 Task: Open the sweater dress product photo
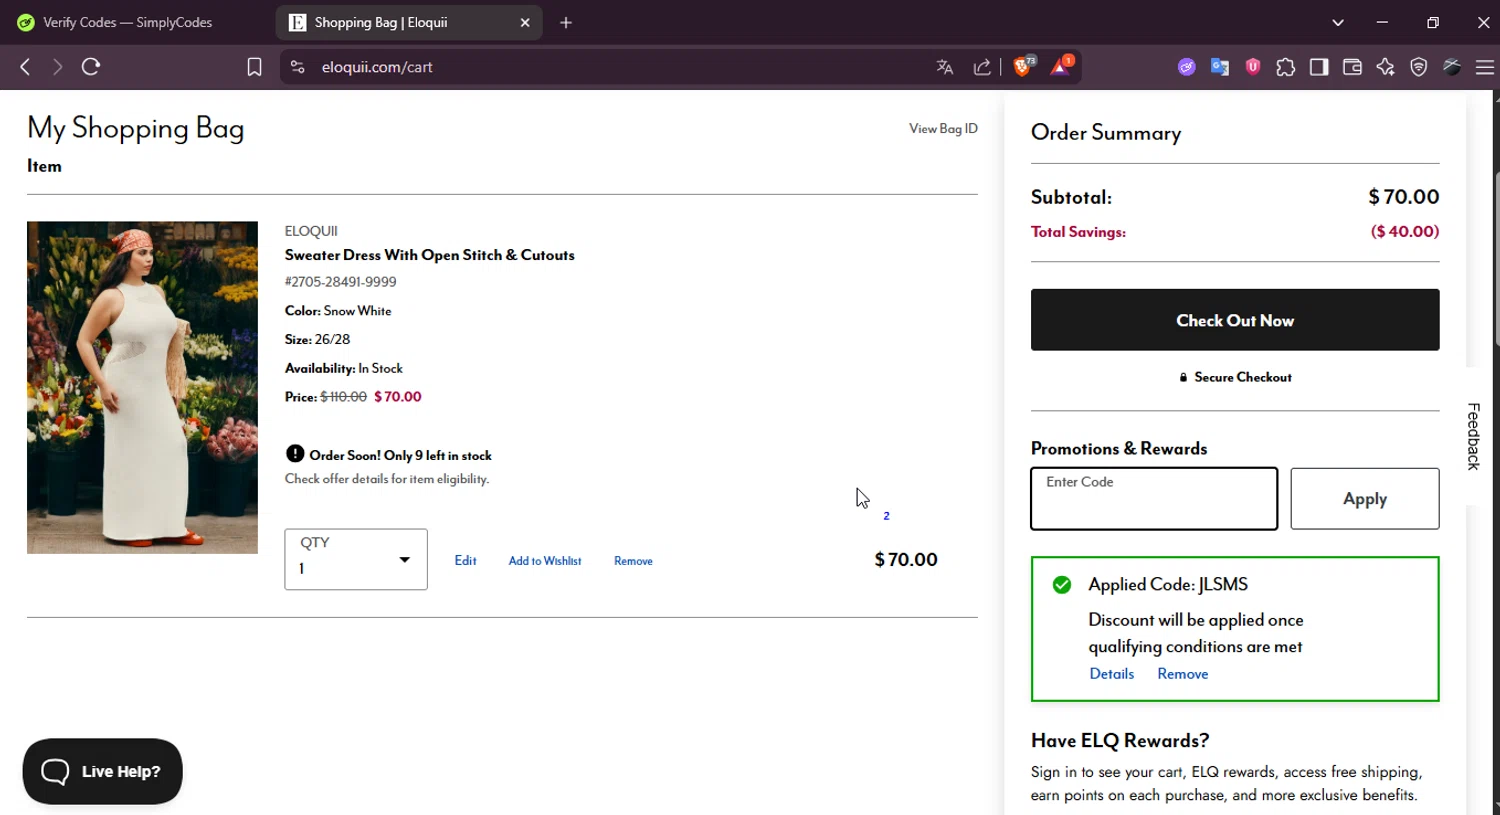coord(142,387)
